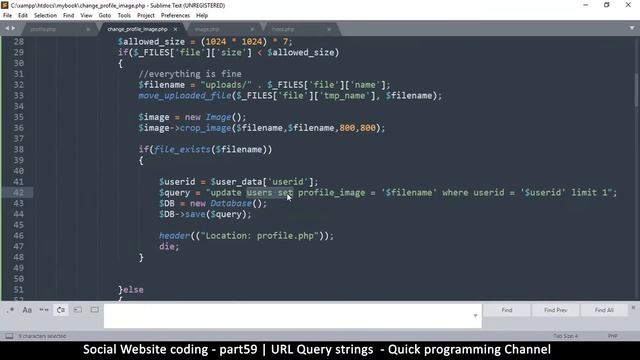Viewport: 640px width, 360px height.
Task: Click 'file_exists' function on line 38
Action: pyautogui.click(x=182, y=149)
